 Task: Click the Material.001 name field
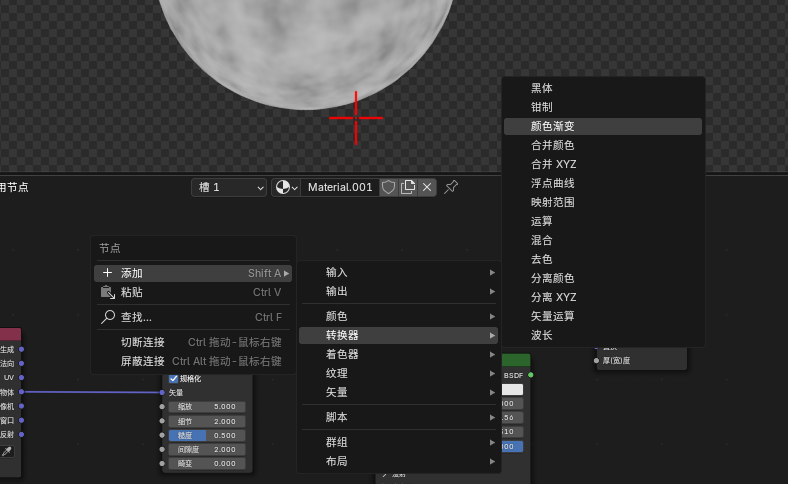click(x=340, y=187)
